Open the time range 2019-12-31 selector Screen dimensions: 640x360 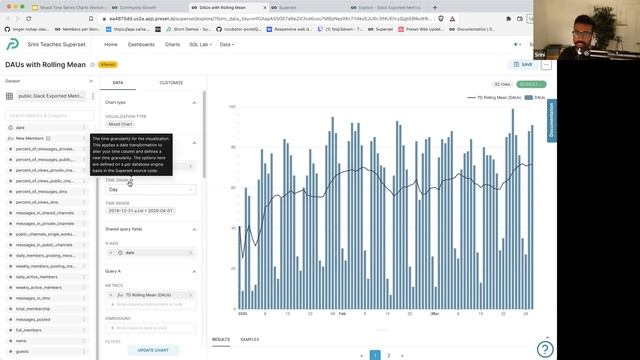coord(140,211)
